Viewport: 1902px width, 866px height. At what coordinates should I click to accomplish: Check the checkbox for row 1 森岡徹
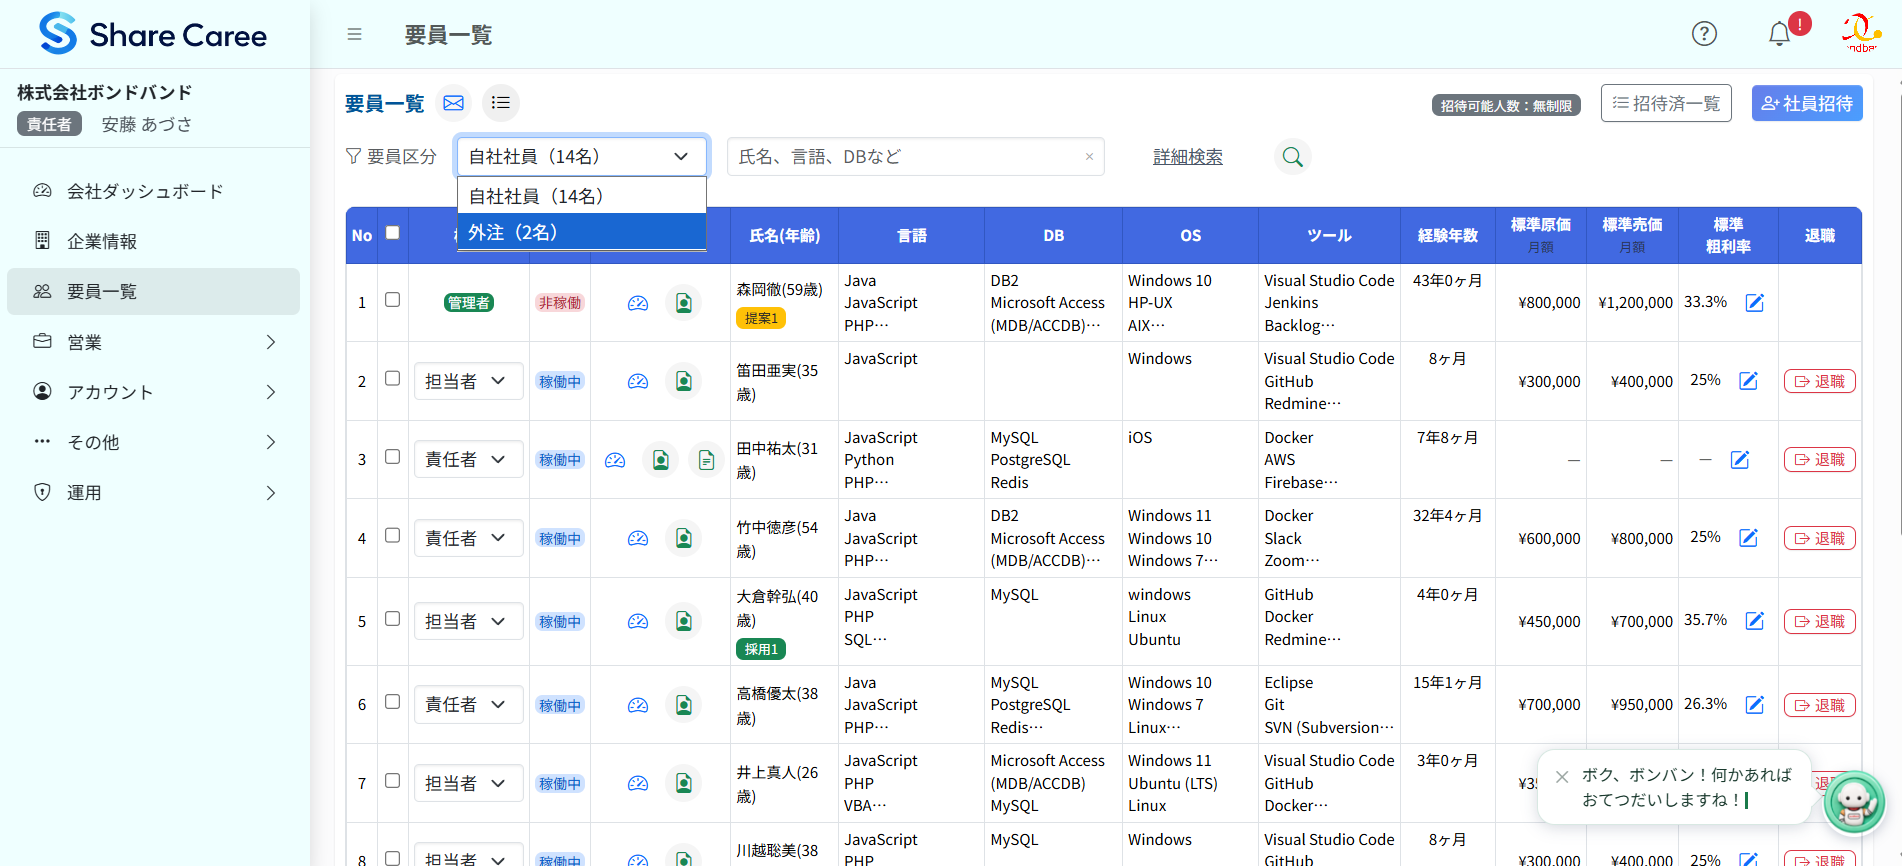point(393,300)
